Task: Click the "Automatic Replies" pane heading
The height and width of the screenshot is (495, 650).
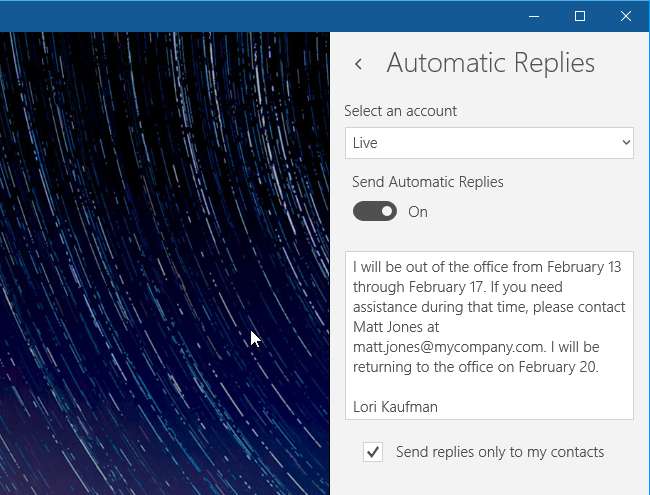Action: 490,63
